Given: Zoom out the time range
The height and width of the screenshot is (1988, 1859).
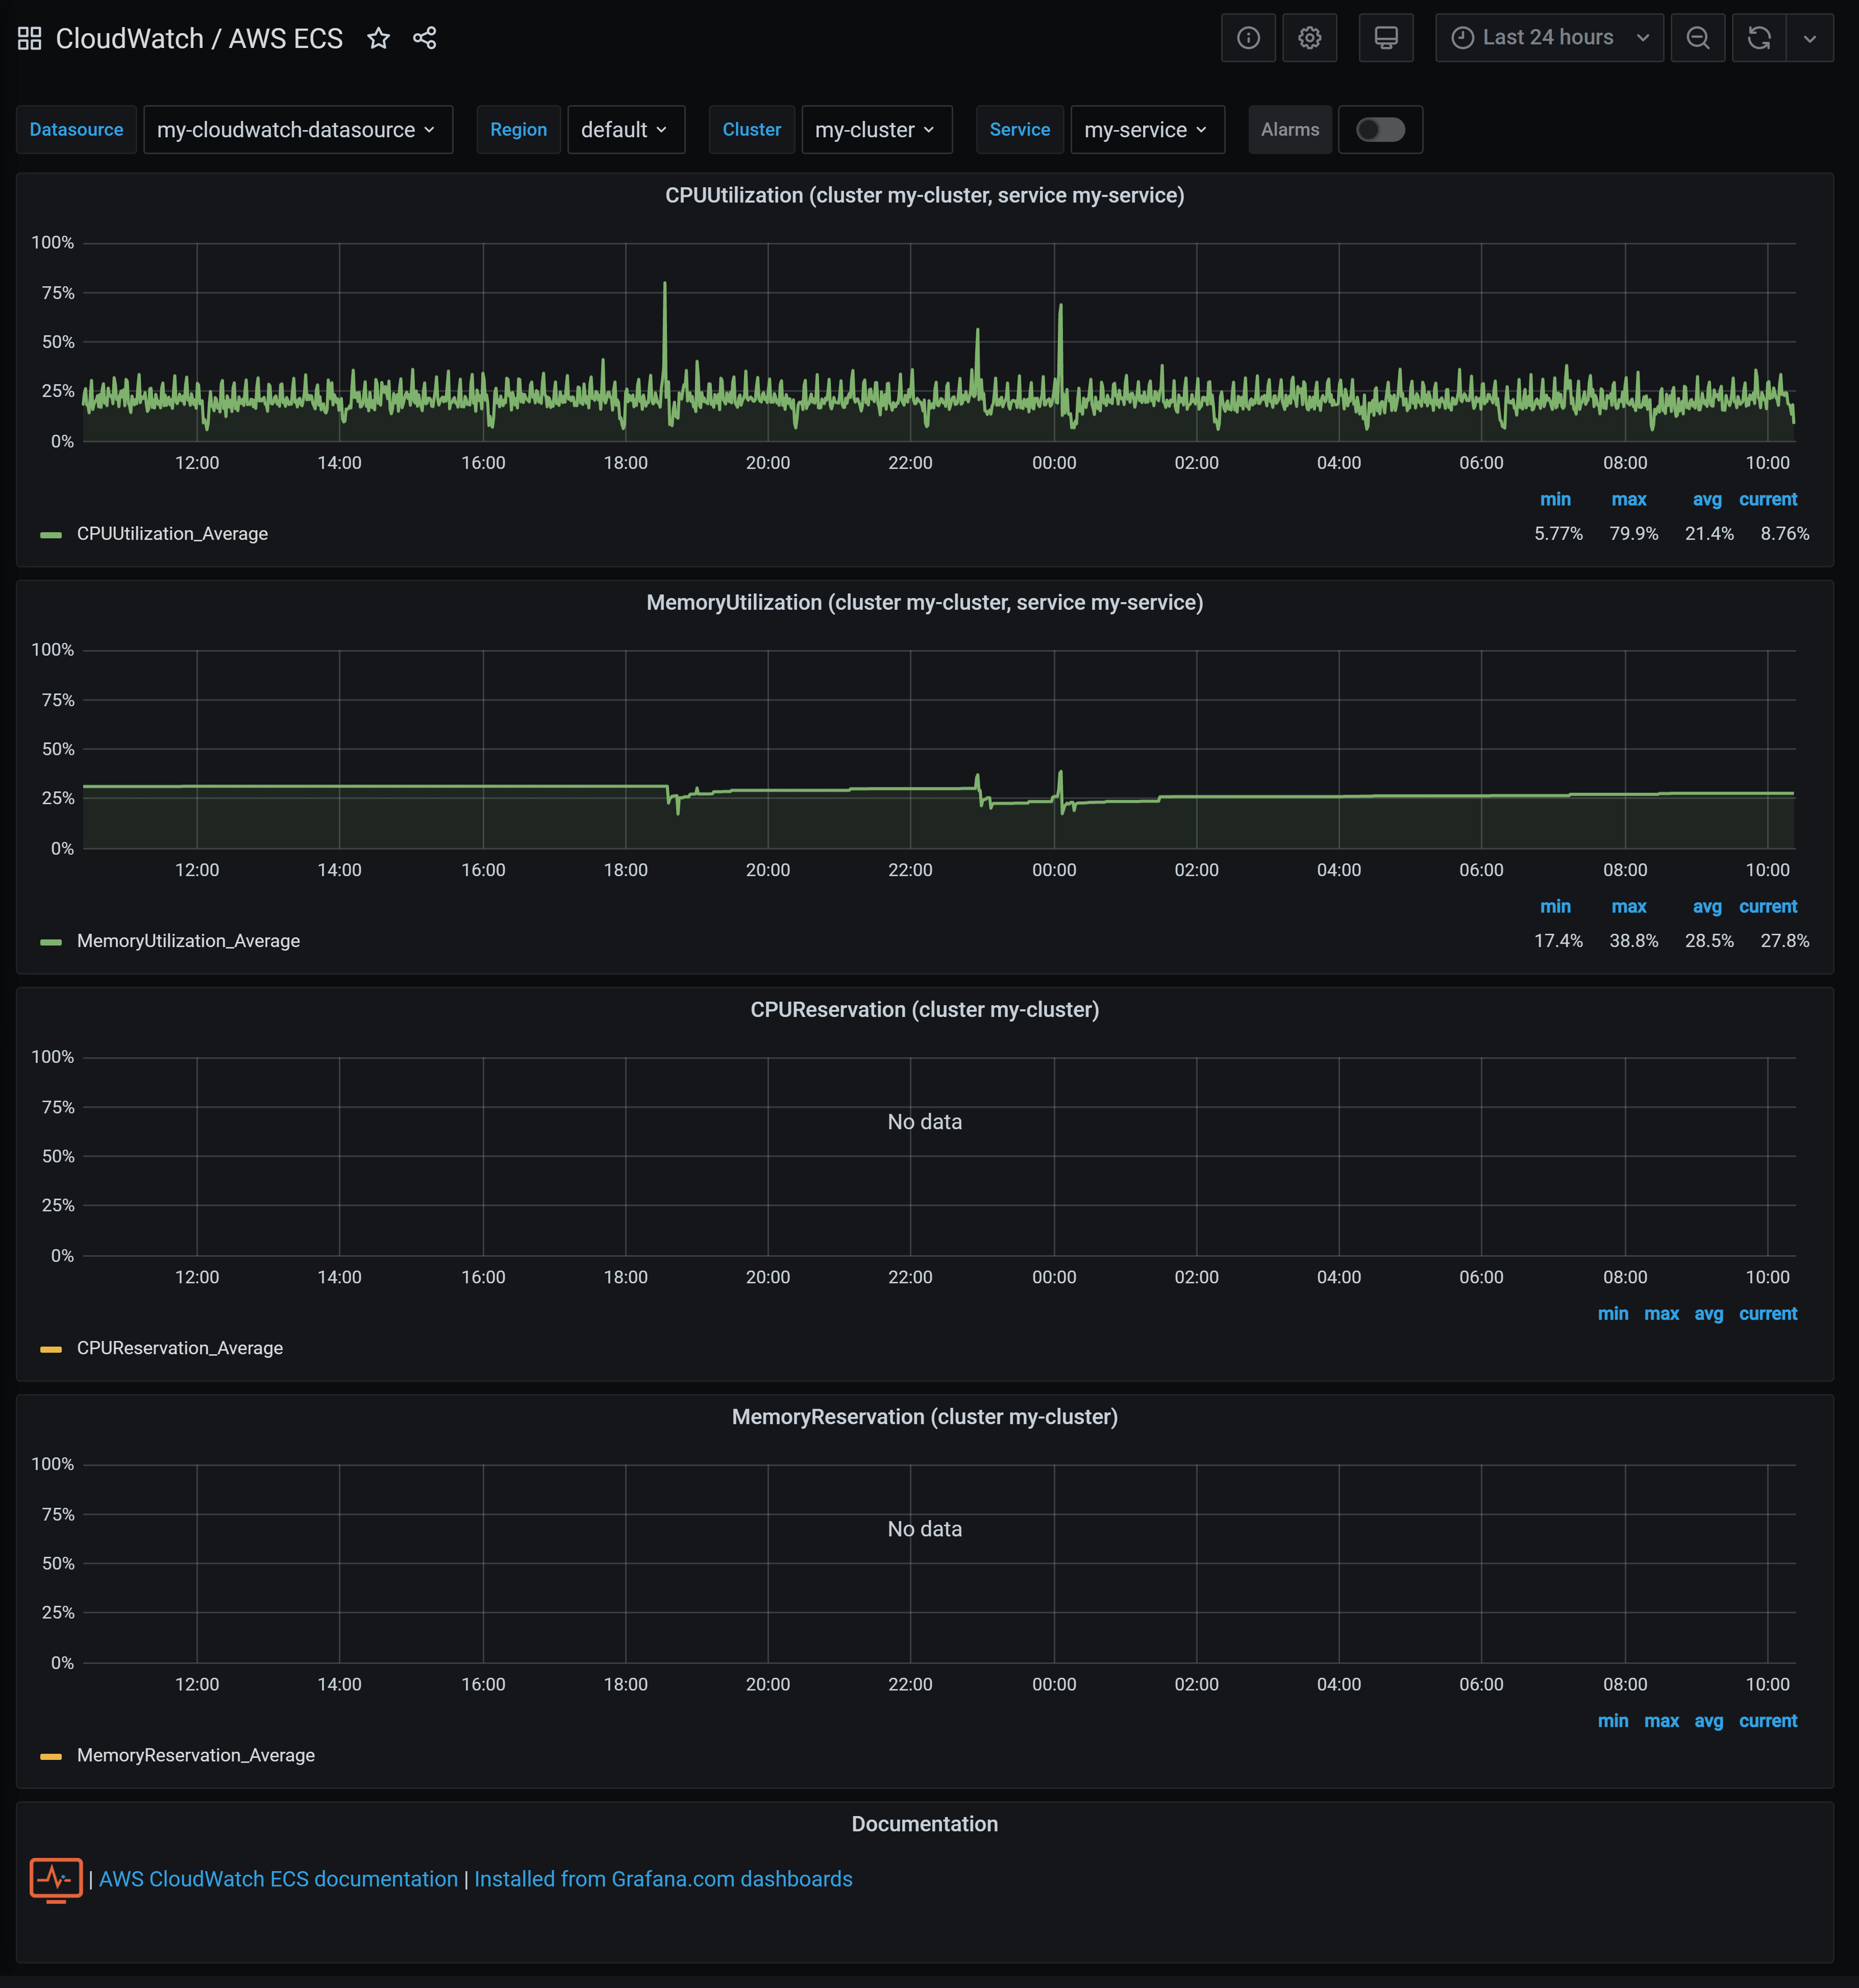Looking at the screenshot, I should [x=1698, y=38].
